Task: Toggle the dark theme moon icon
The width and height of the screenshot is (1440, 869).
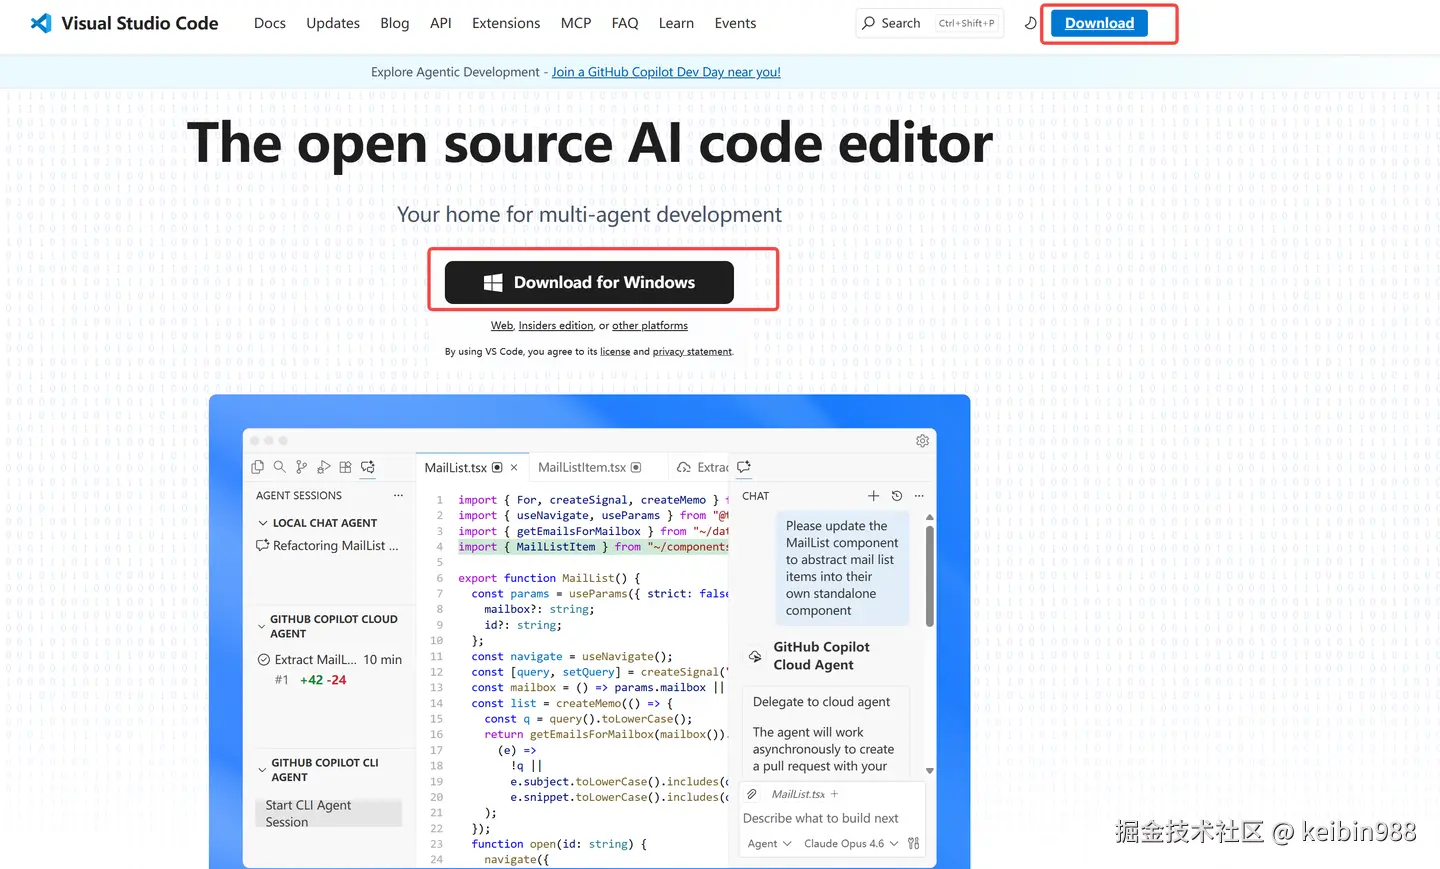Action: point(1030,23)
